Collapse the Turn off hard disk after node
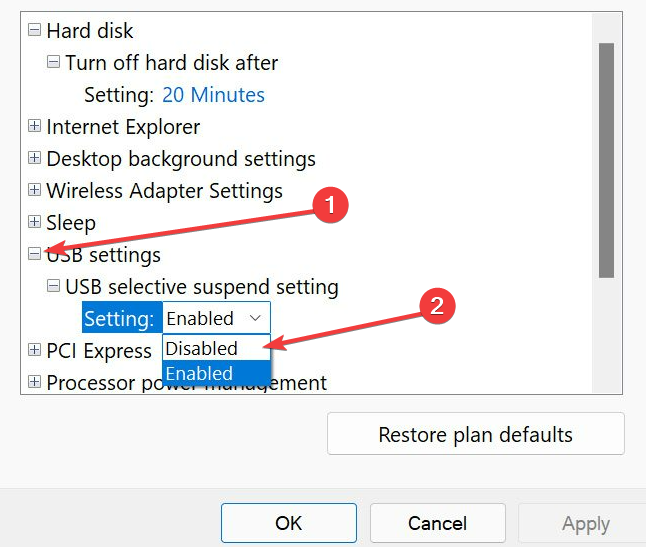 pos(54,63)
